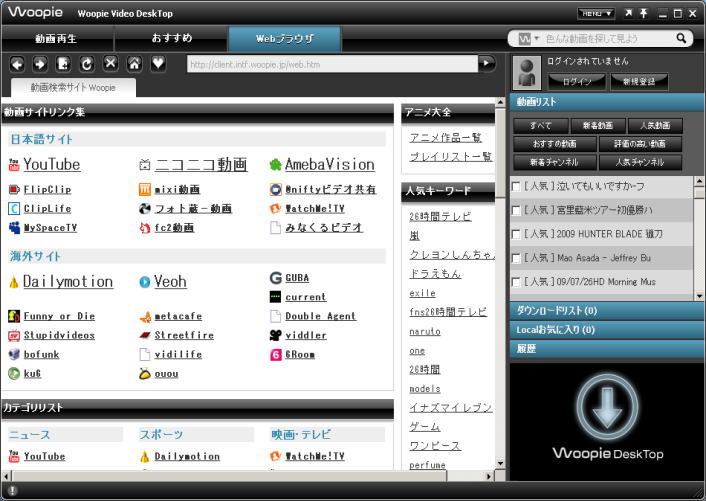Viewport: 706px width, 501px height.
Task: Open a new page tab icon
Action: 63,64
